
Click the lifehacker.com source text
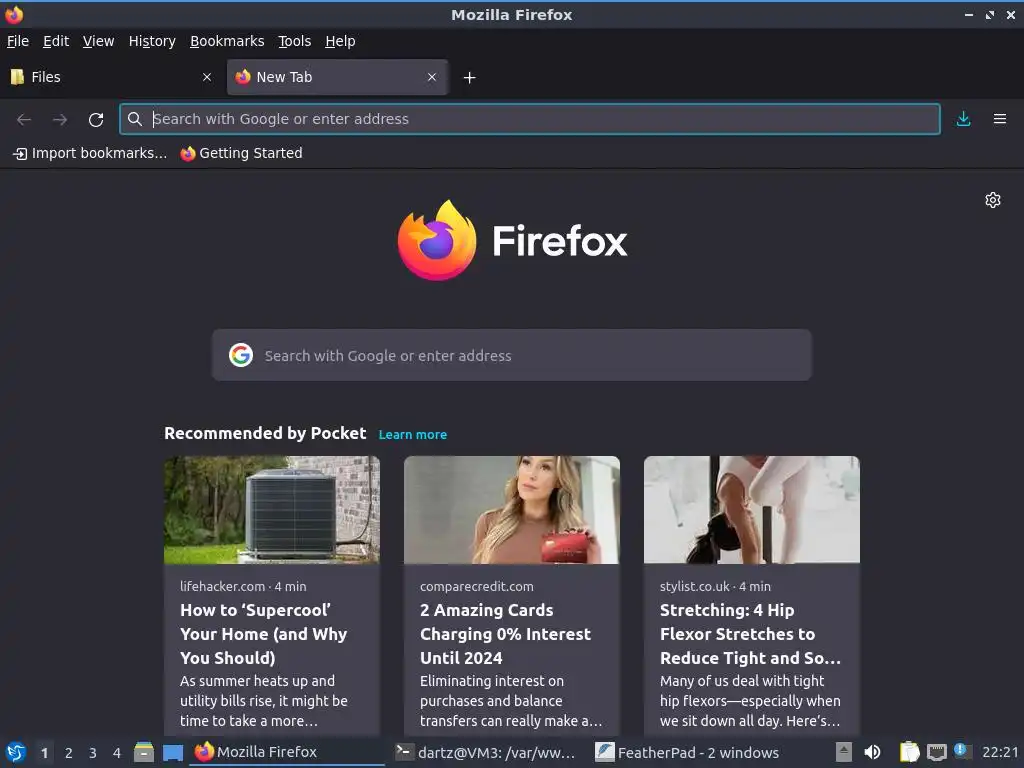pyautogui.click(x=223, y=586)
